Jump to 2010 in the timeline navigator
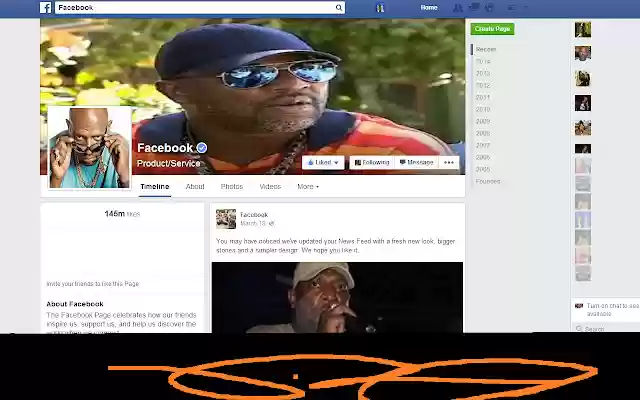 coord(483,109)
